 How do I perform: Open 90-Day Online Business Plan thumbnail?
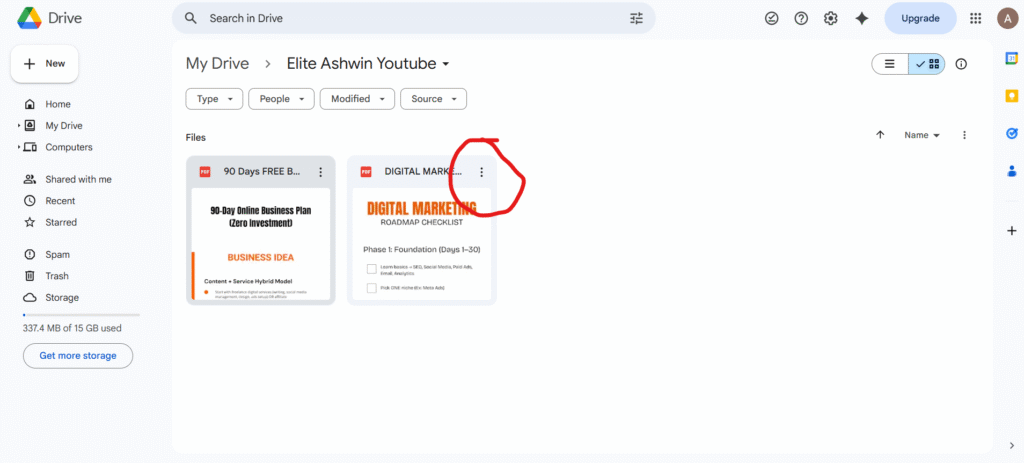260,243
